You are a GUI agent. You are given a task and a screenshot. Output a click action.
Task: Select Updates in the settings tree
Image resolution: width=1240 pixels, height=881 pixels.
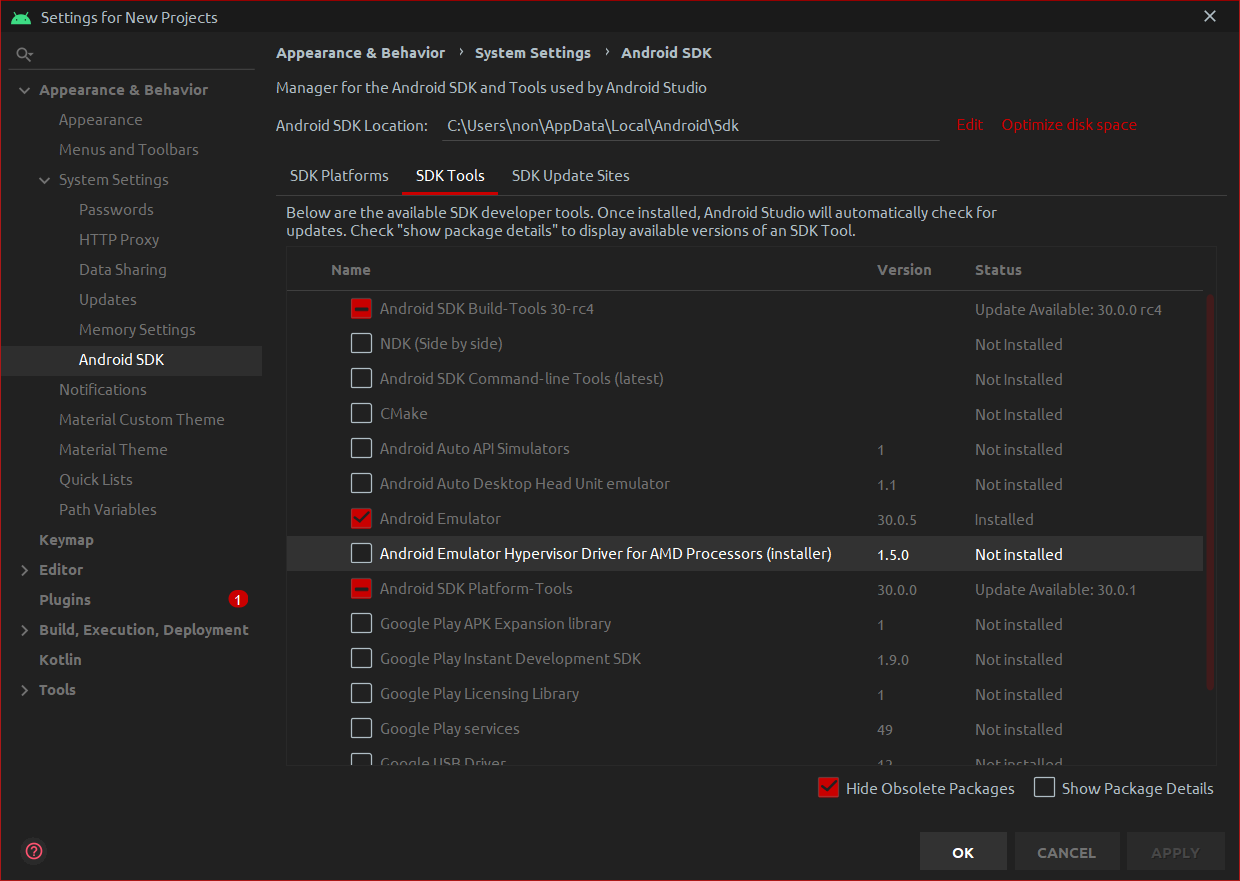click(x=108, y=300)
